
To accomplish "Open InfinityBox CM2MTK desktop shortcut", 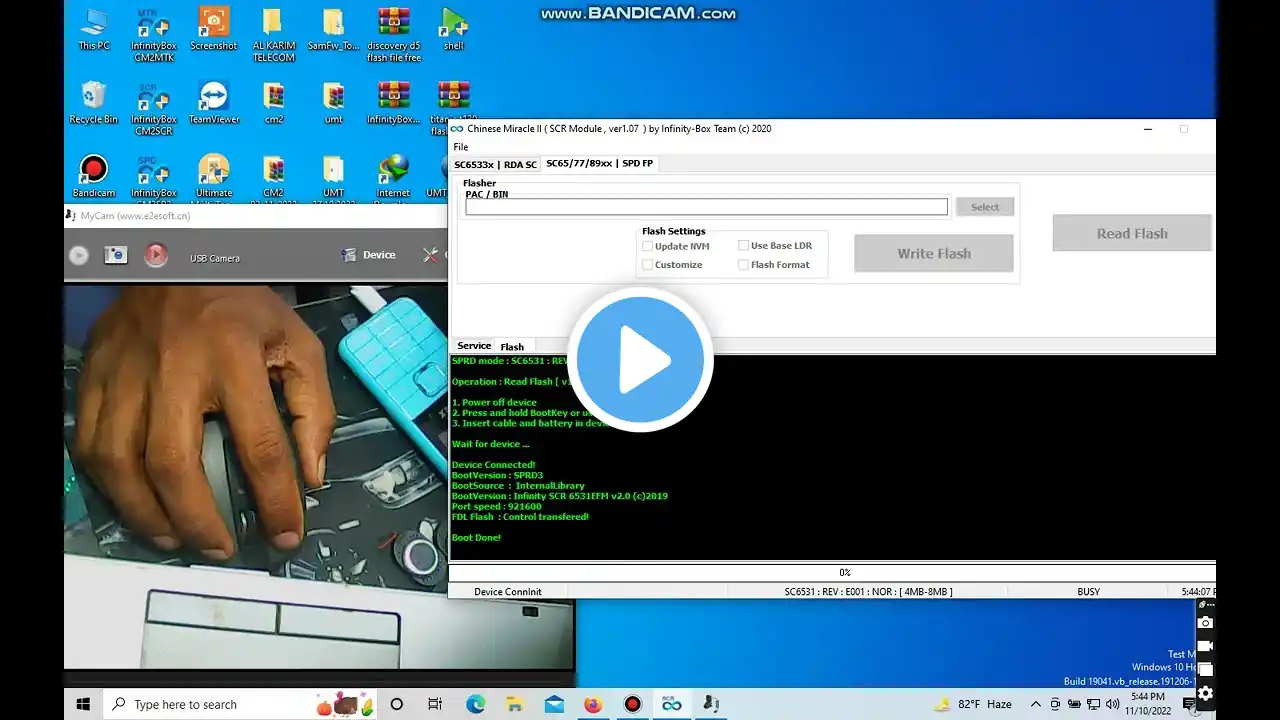I will coord(154,35).
